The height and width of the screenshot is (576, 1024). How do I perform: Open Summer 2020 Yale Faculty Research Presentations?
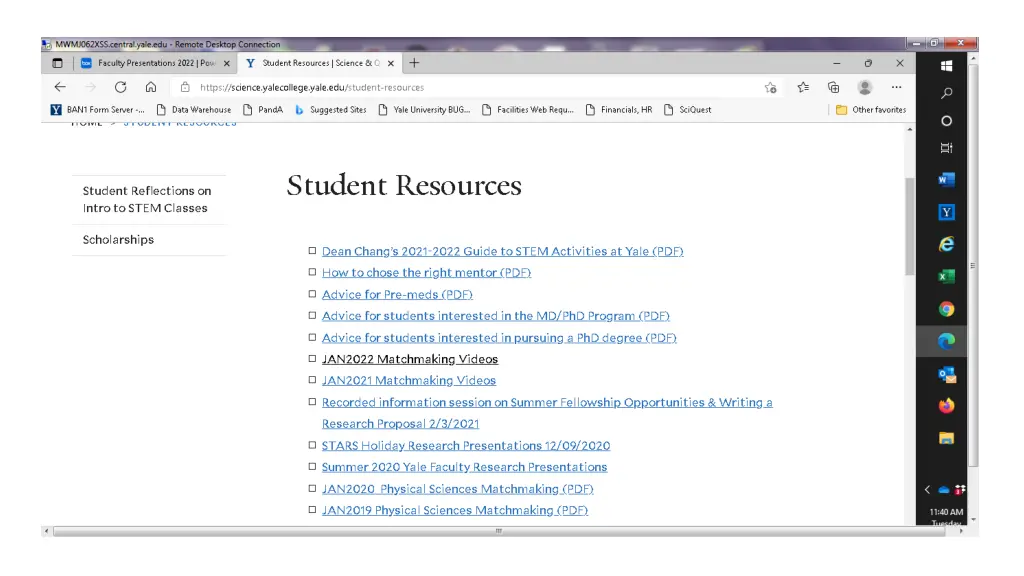pyautogui.click(x=464, y=467)
